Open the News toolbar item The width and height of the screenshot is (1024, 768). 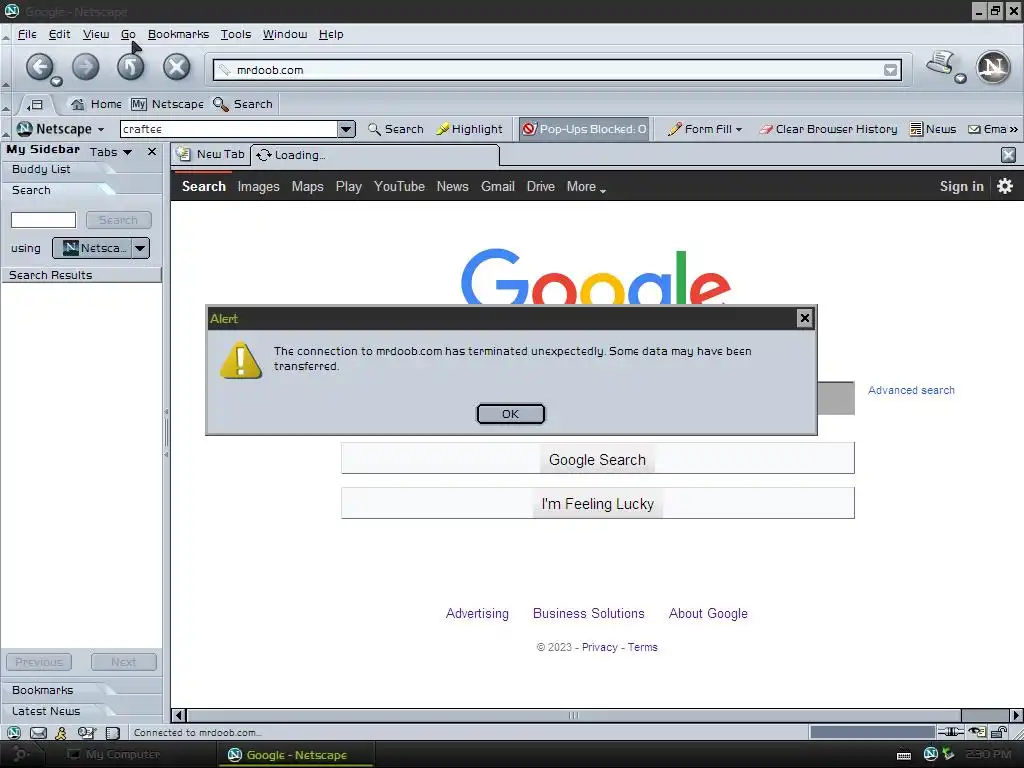933,129
